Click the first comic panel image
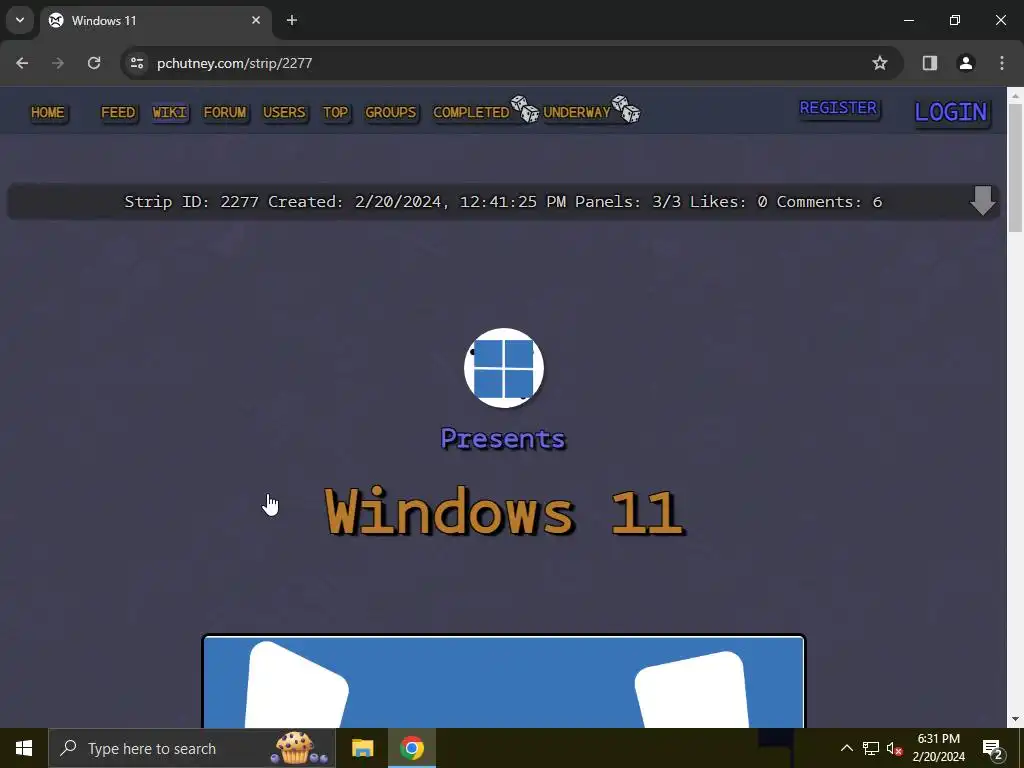Viewport: 1024px width, 768px height. (504, 681)
